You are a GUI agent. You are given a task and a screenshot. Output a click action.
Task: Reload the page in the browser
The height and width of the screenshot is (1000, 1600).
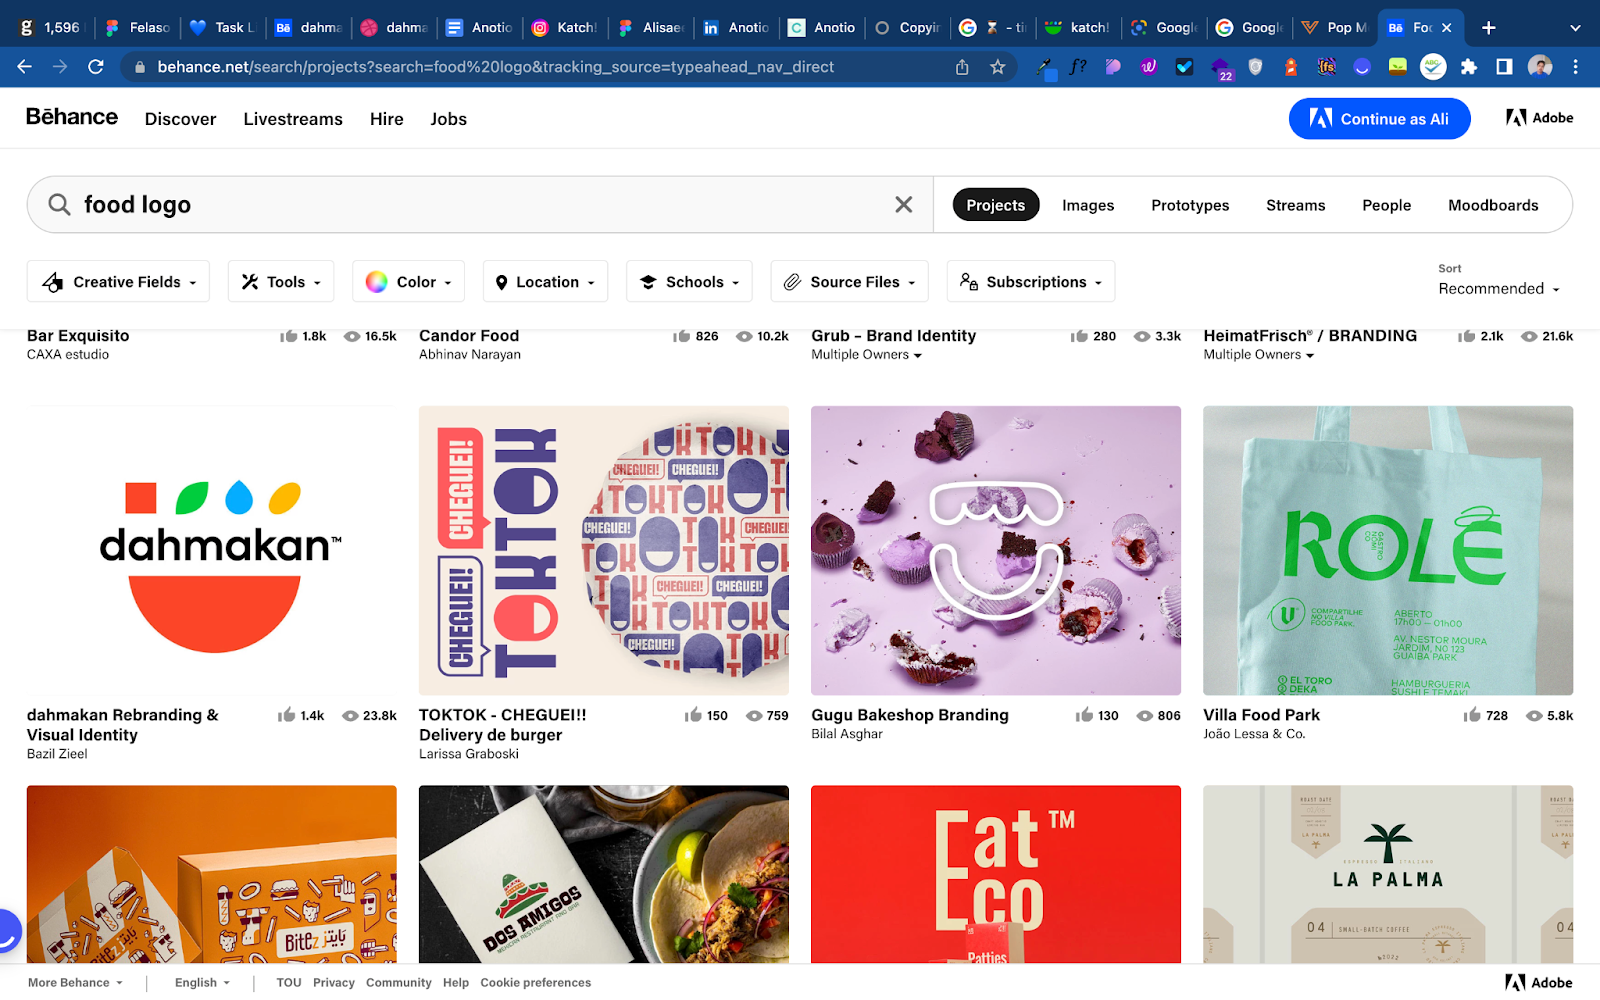pyautogui.click(x=96, y=67)
